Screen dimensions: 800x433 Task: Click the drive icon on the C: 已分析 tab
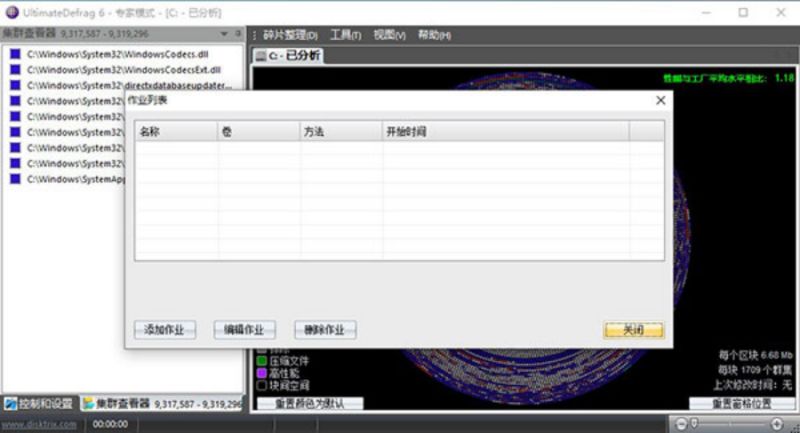[x=261, y=56]
